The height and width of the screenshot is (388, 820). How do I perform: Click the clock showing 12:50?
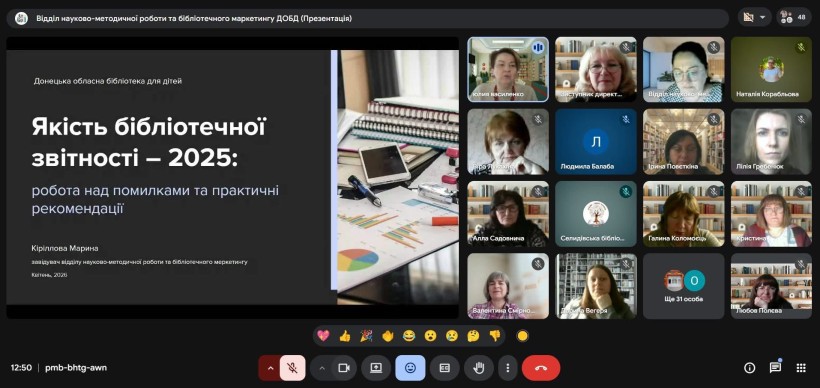click(x=21, y=368)
